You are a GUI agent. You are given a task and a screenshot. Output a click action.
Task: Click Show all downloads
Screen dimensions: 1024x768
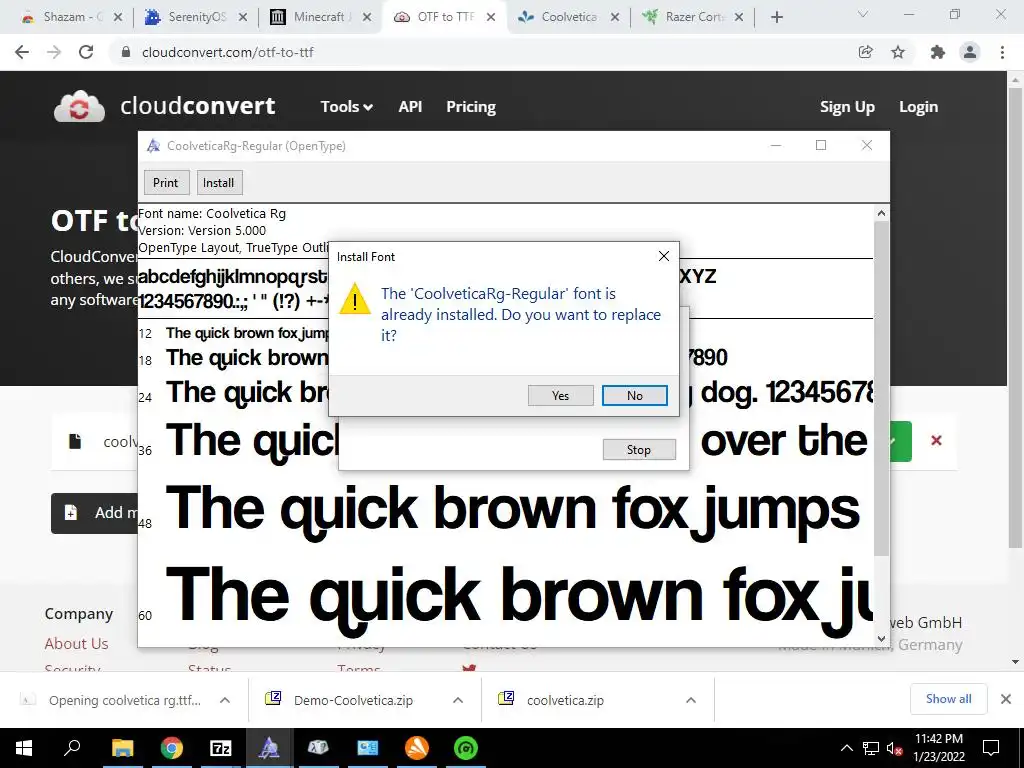(948, 699)
